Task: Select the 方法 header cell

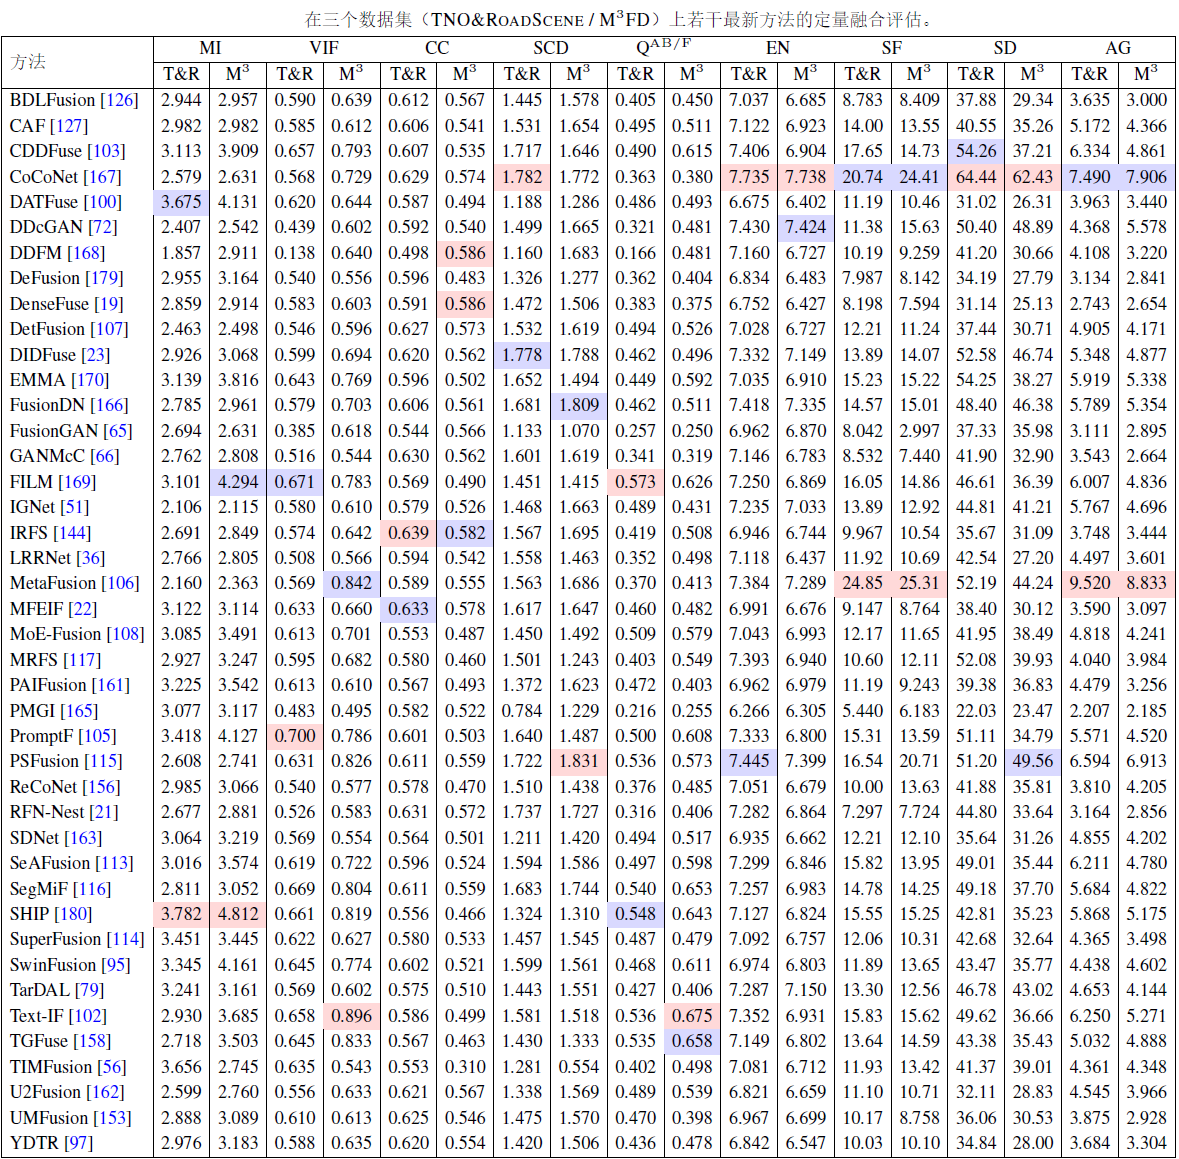Action: [x=29, y=61]
